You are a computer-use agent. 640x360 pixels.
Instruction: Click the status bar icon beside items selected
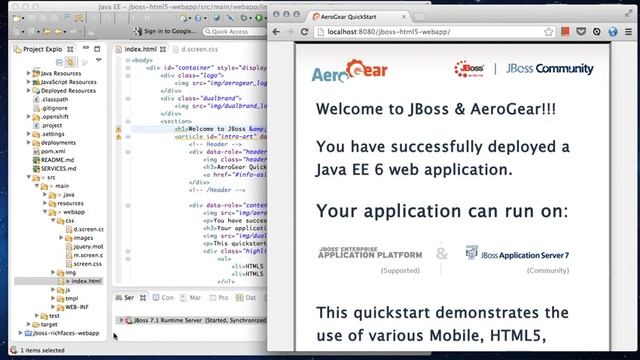click(x=13, y=350)
